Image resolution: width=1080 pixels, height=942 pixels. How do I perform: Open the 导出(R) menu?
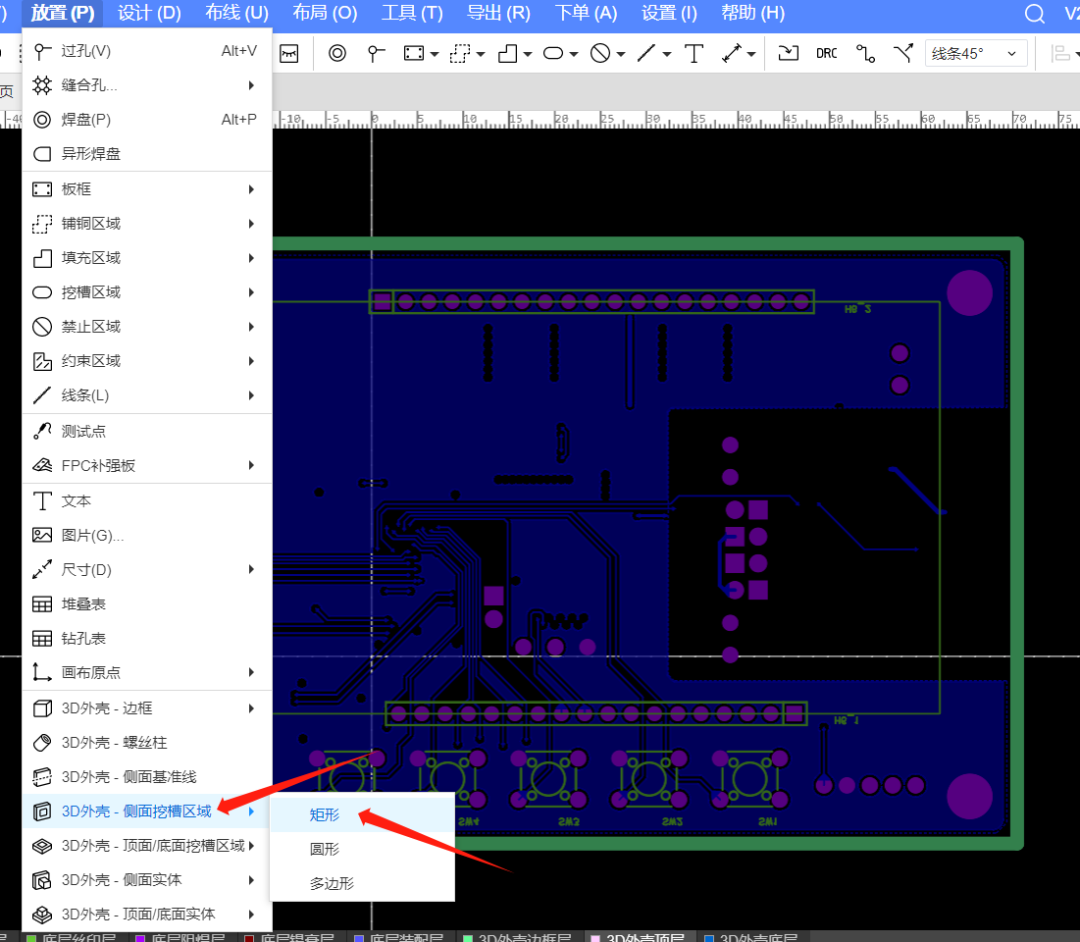click(x=499, y=13)
